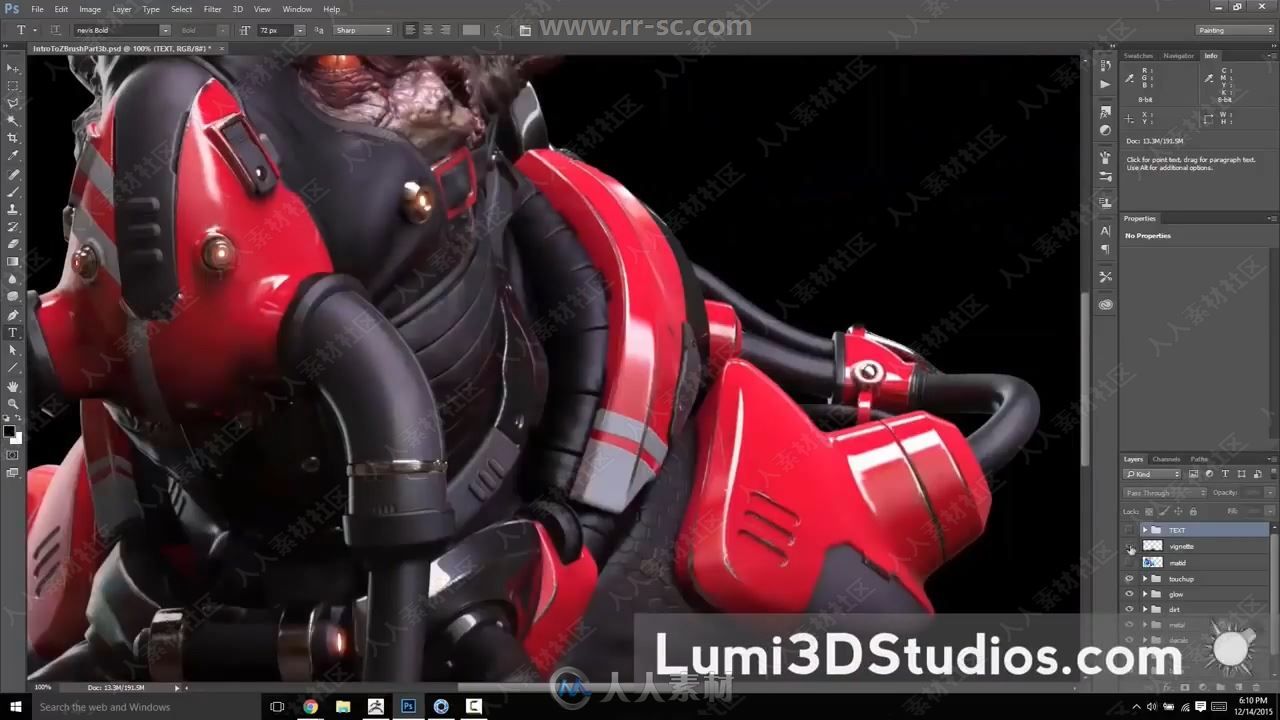This screenshot has height=720, width=1280.
Task: Click the Create Warped Text icon
Action: click(x=500, y=31)
